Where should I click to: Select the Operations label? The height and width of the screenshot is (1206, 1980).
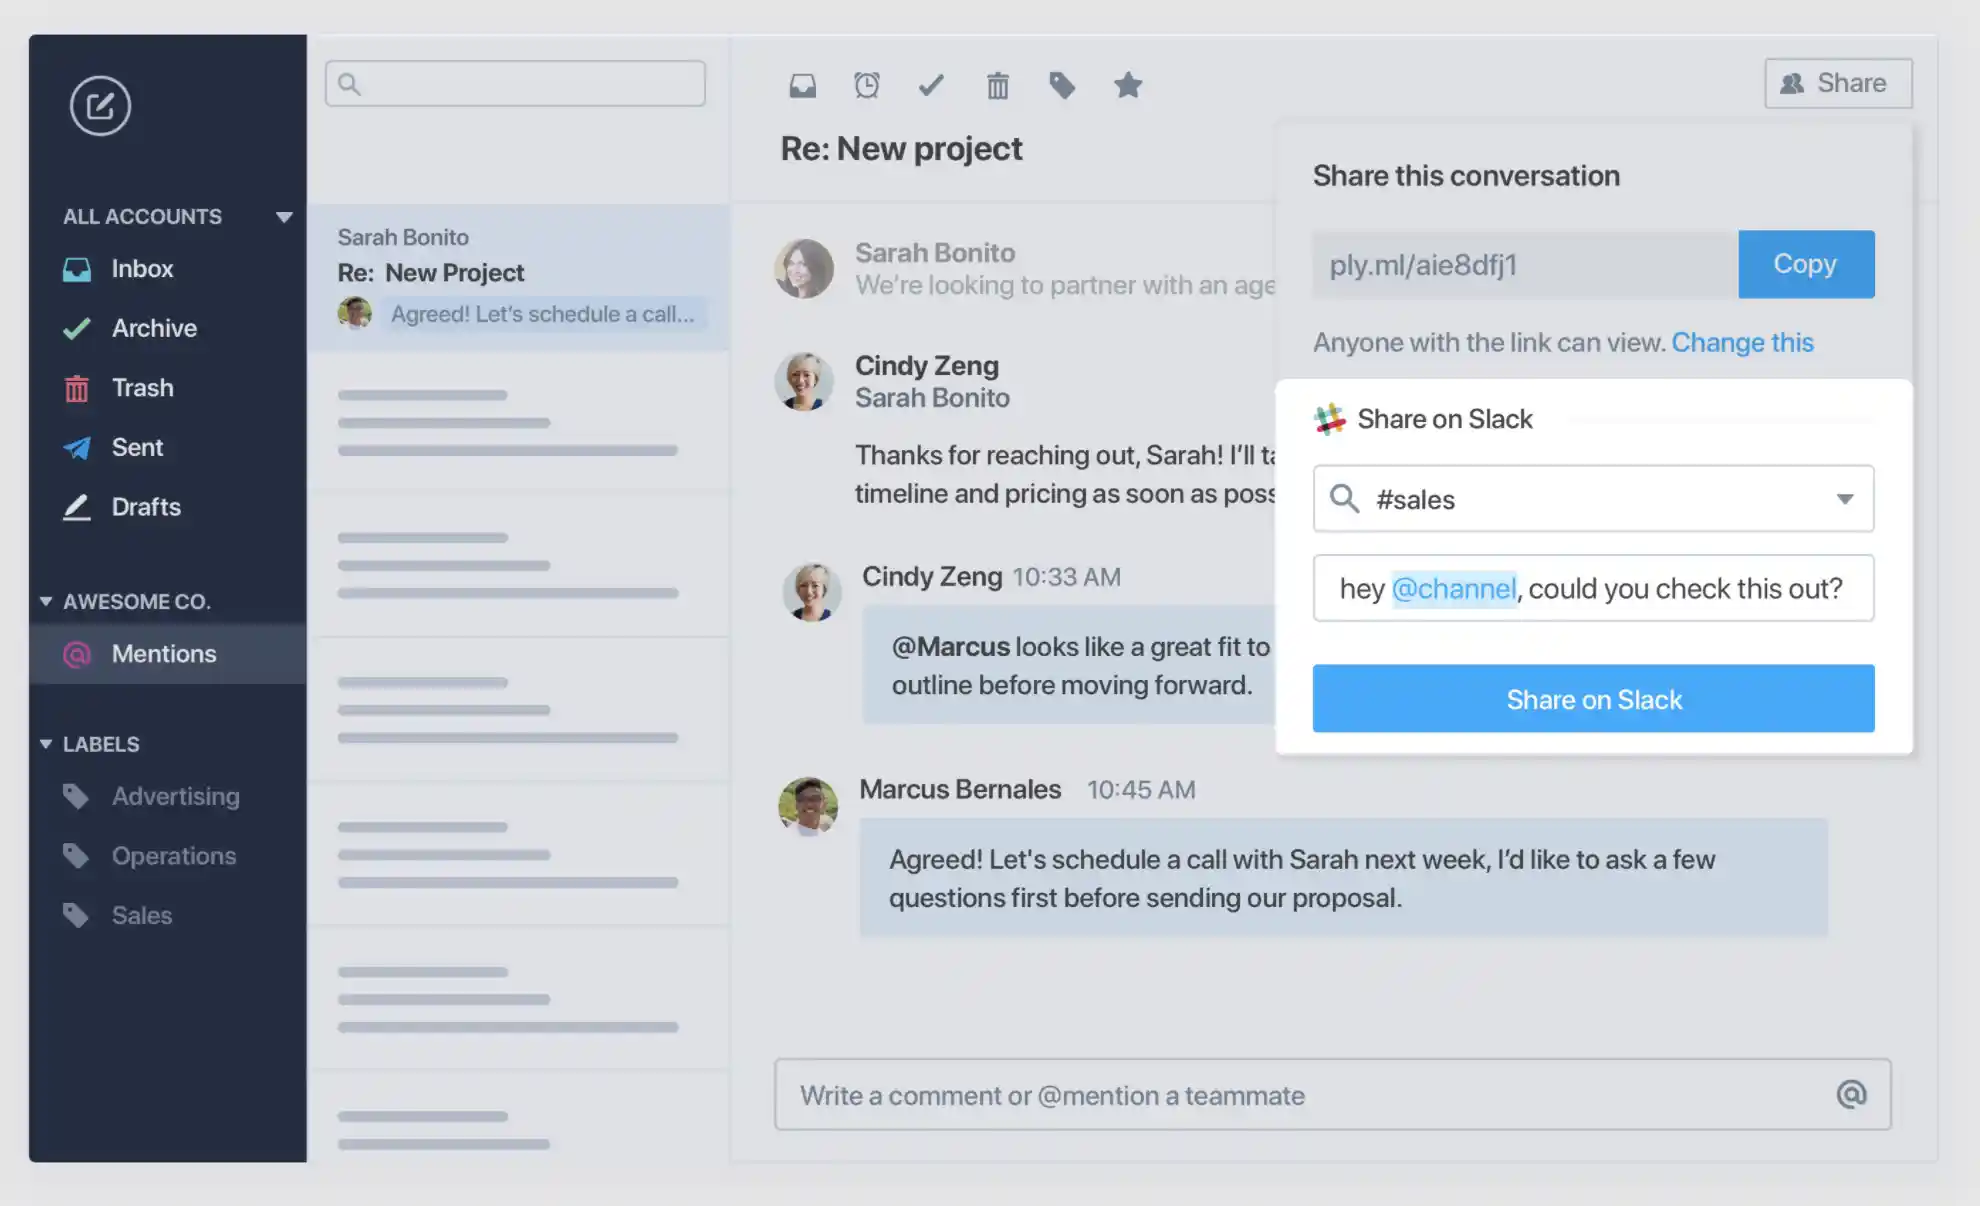174,856
